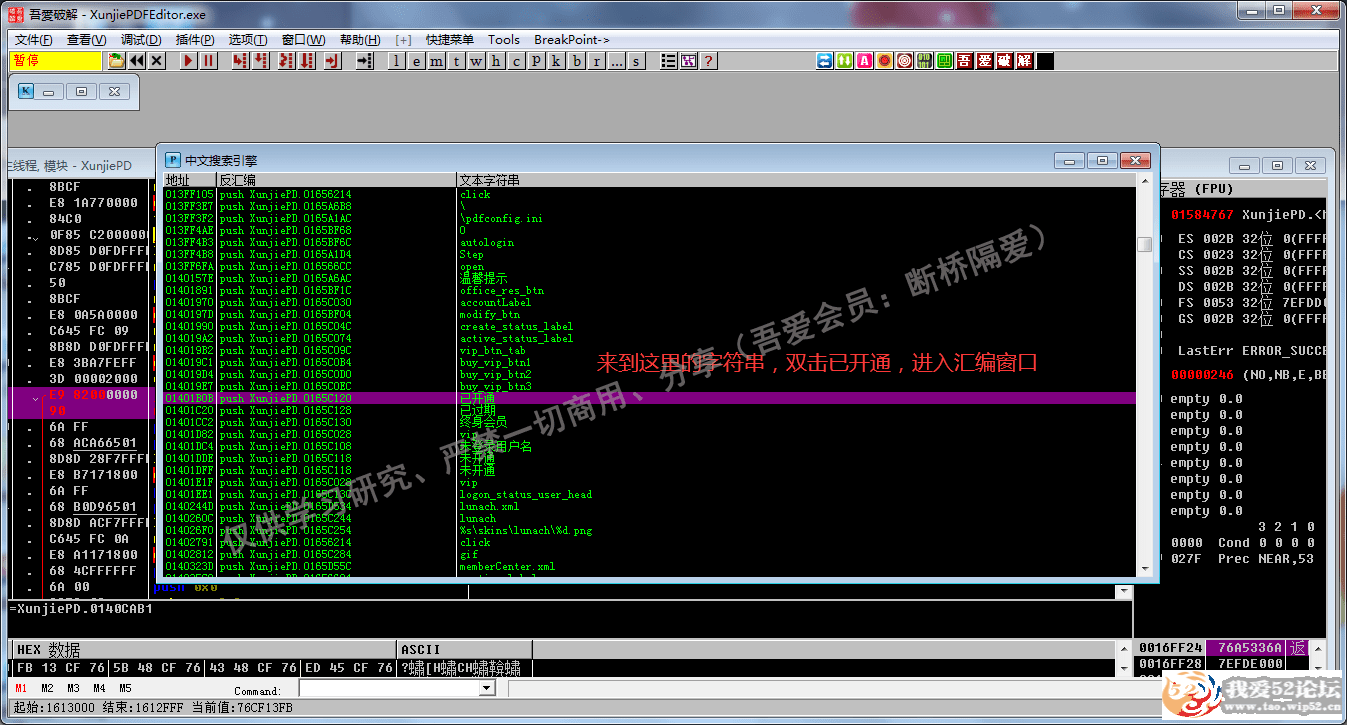
Task: Open the 帮助(H) menu
Action: tap(360, 40)
